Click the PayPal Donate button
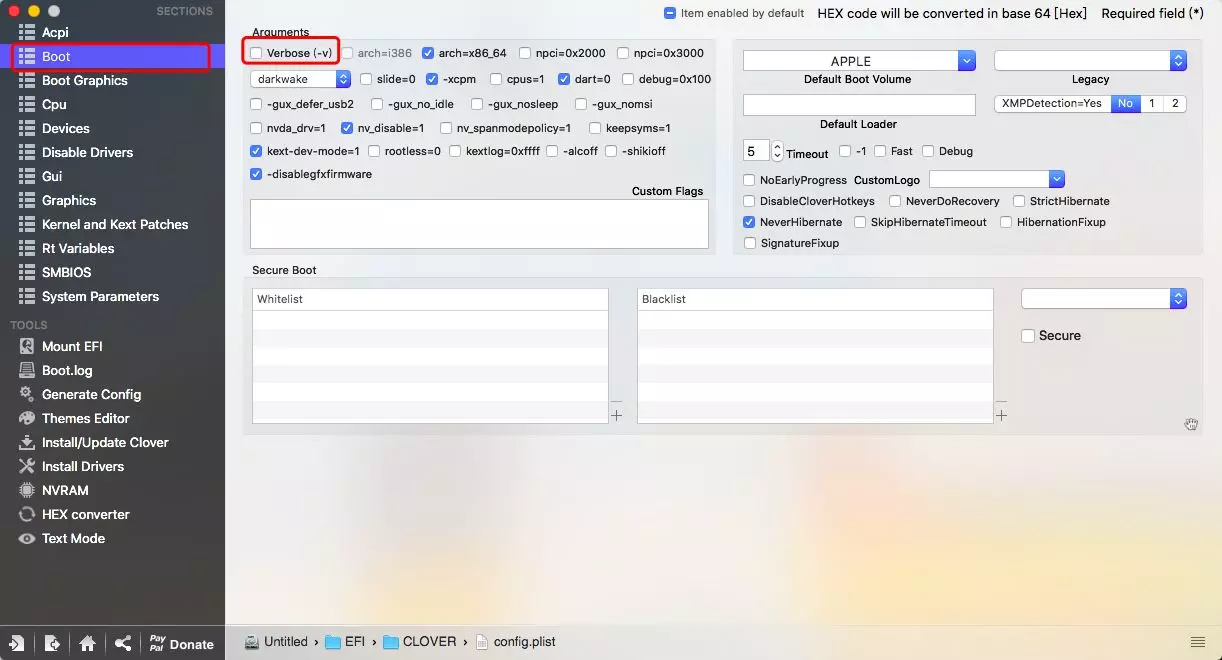 tap(180, 644)
